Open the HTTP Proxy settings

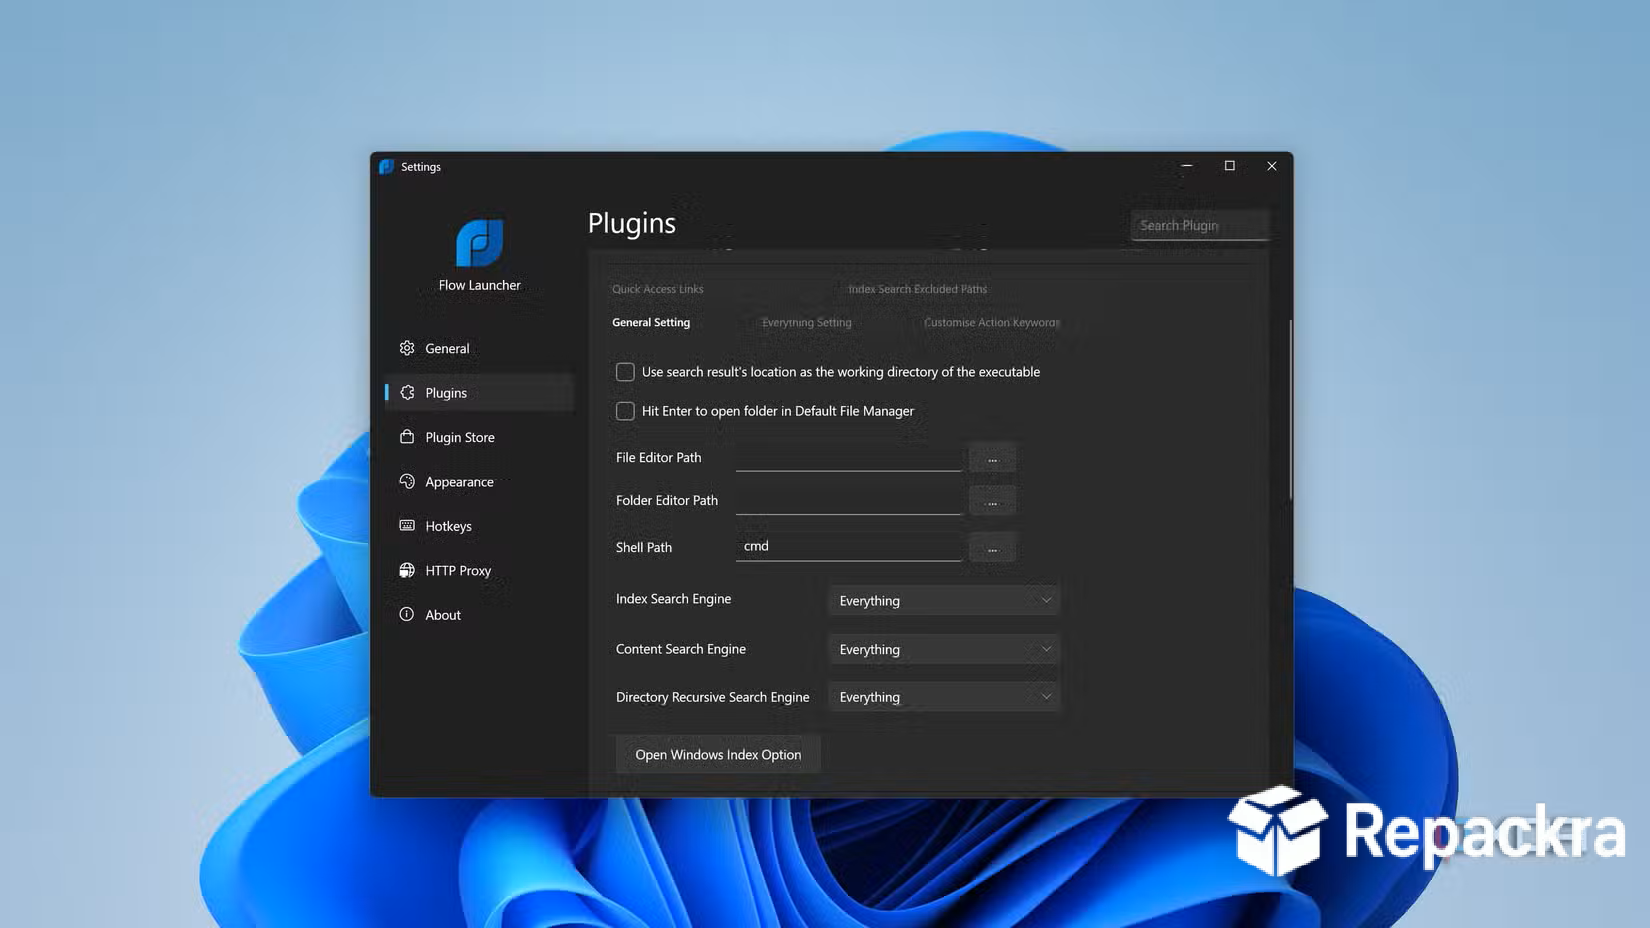[480, 570]
